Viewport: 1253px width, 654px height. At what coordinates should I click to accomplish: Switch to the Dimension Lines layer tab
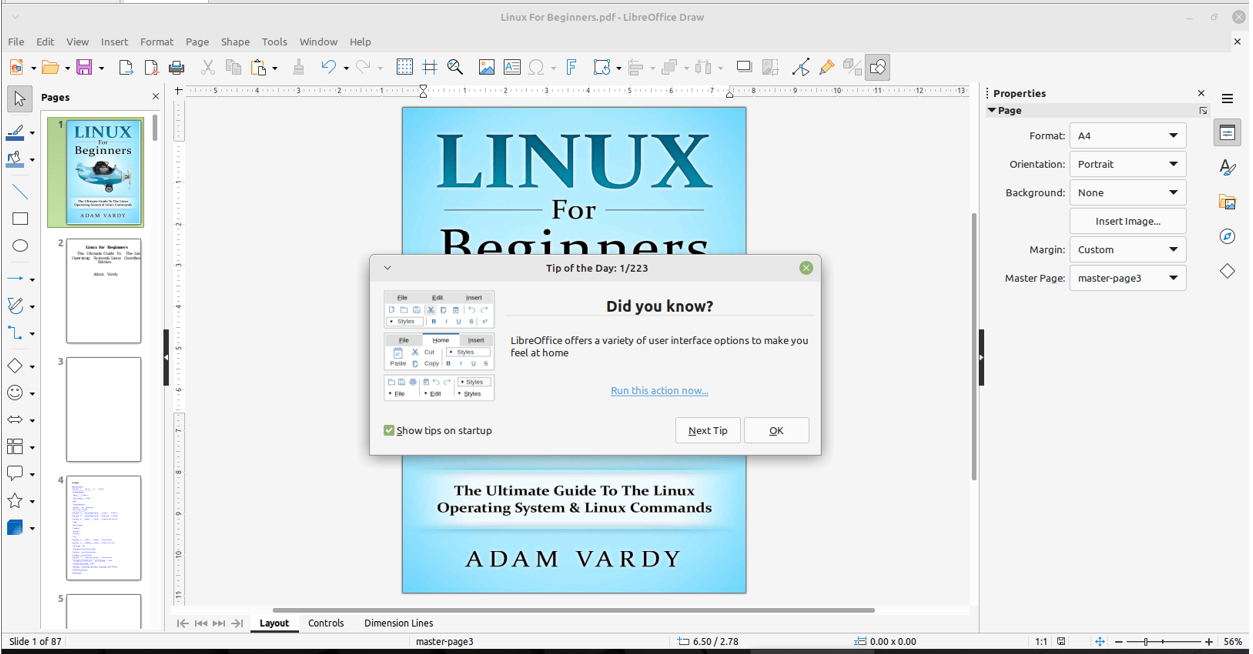click(398, 623)
